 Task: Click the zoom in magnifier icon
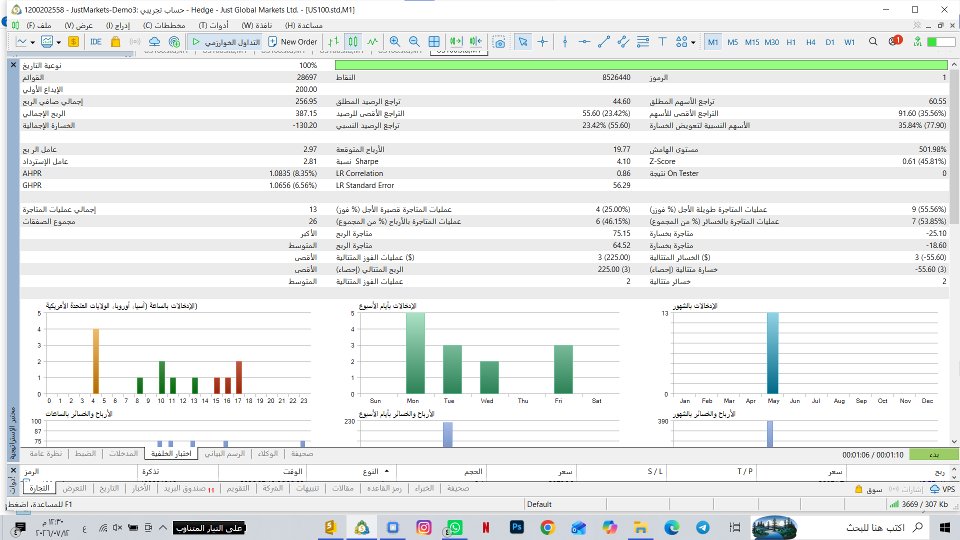pyautogui.click(x=395, y=42)
